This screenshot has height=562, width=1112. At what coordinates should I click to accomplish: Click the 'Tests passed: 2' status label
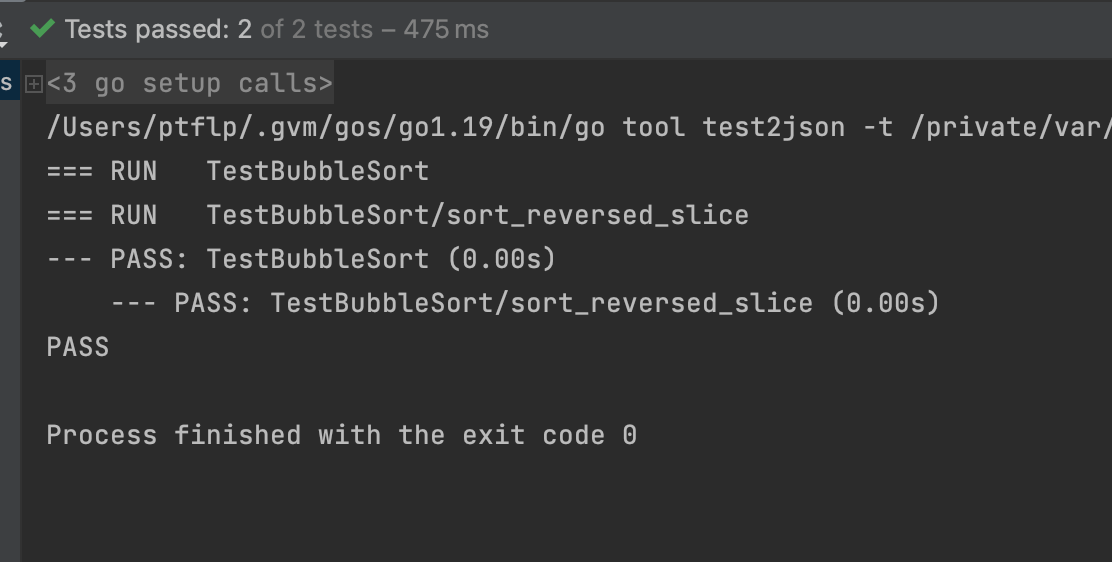click(x=158, y=30)
